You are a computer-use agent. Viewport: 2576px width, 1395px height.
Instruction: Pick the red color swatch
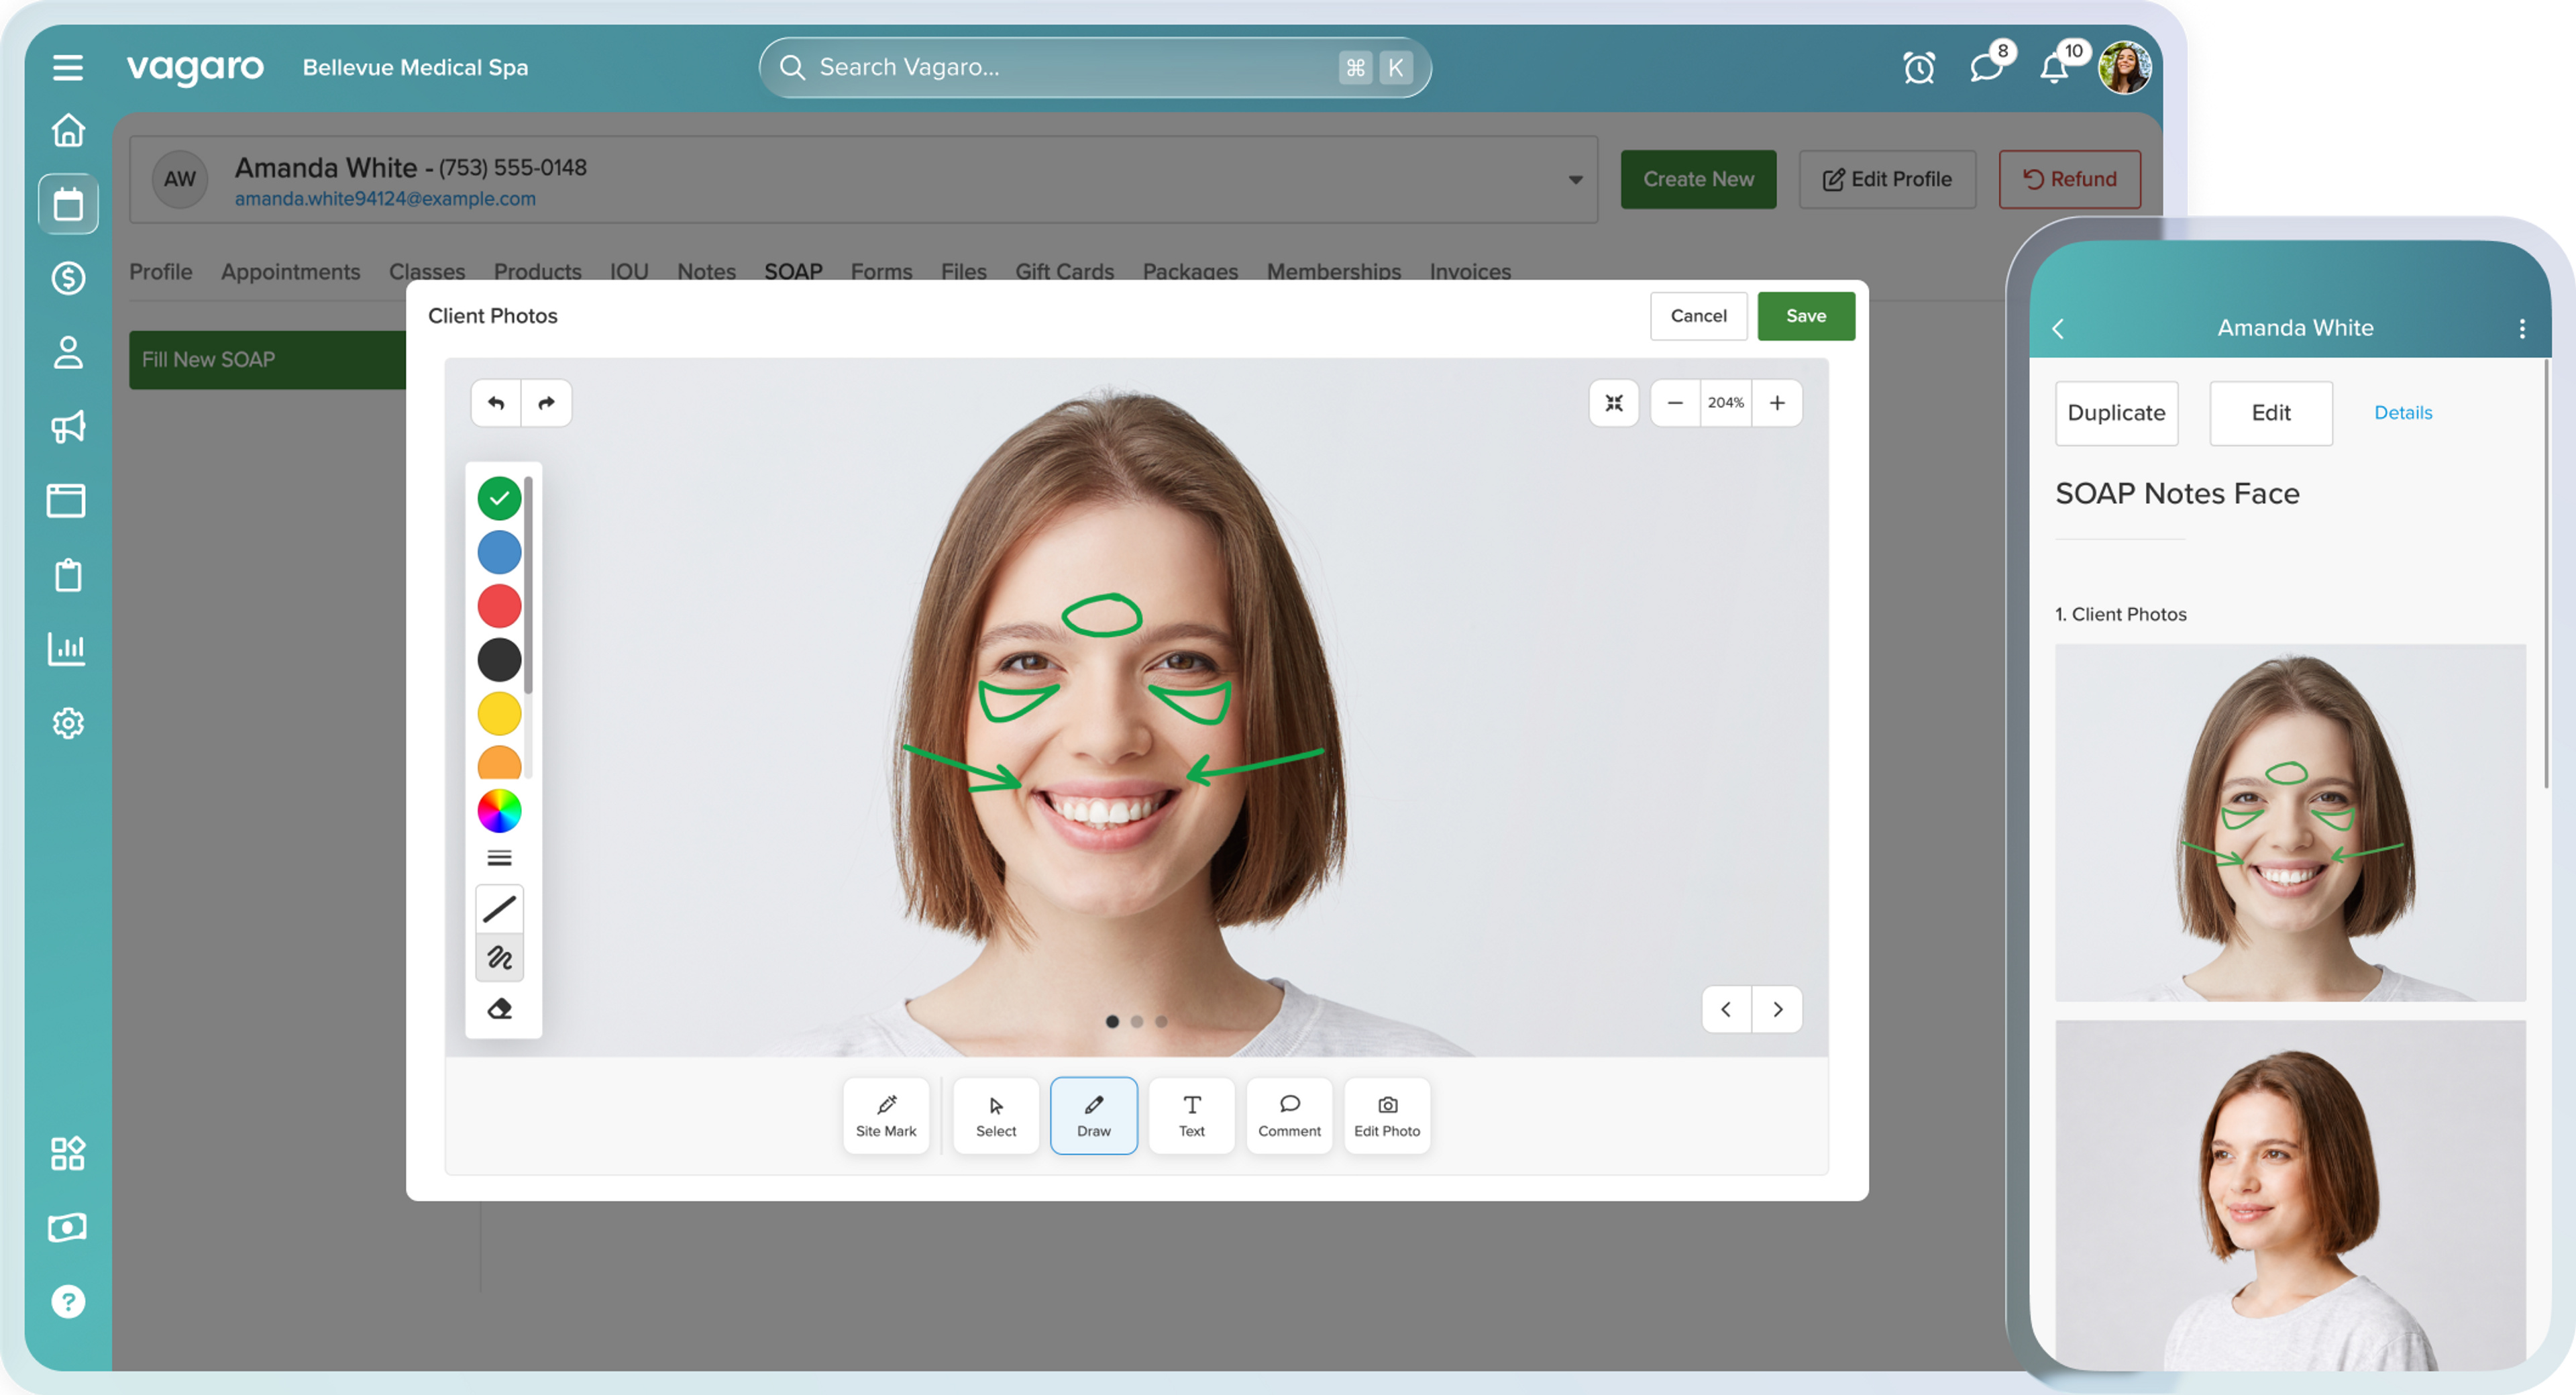(499, 606)
